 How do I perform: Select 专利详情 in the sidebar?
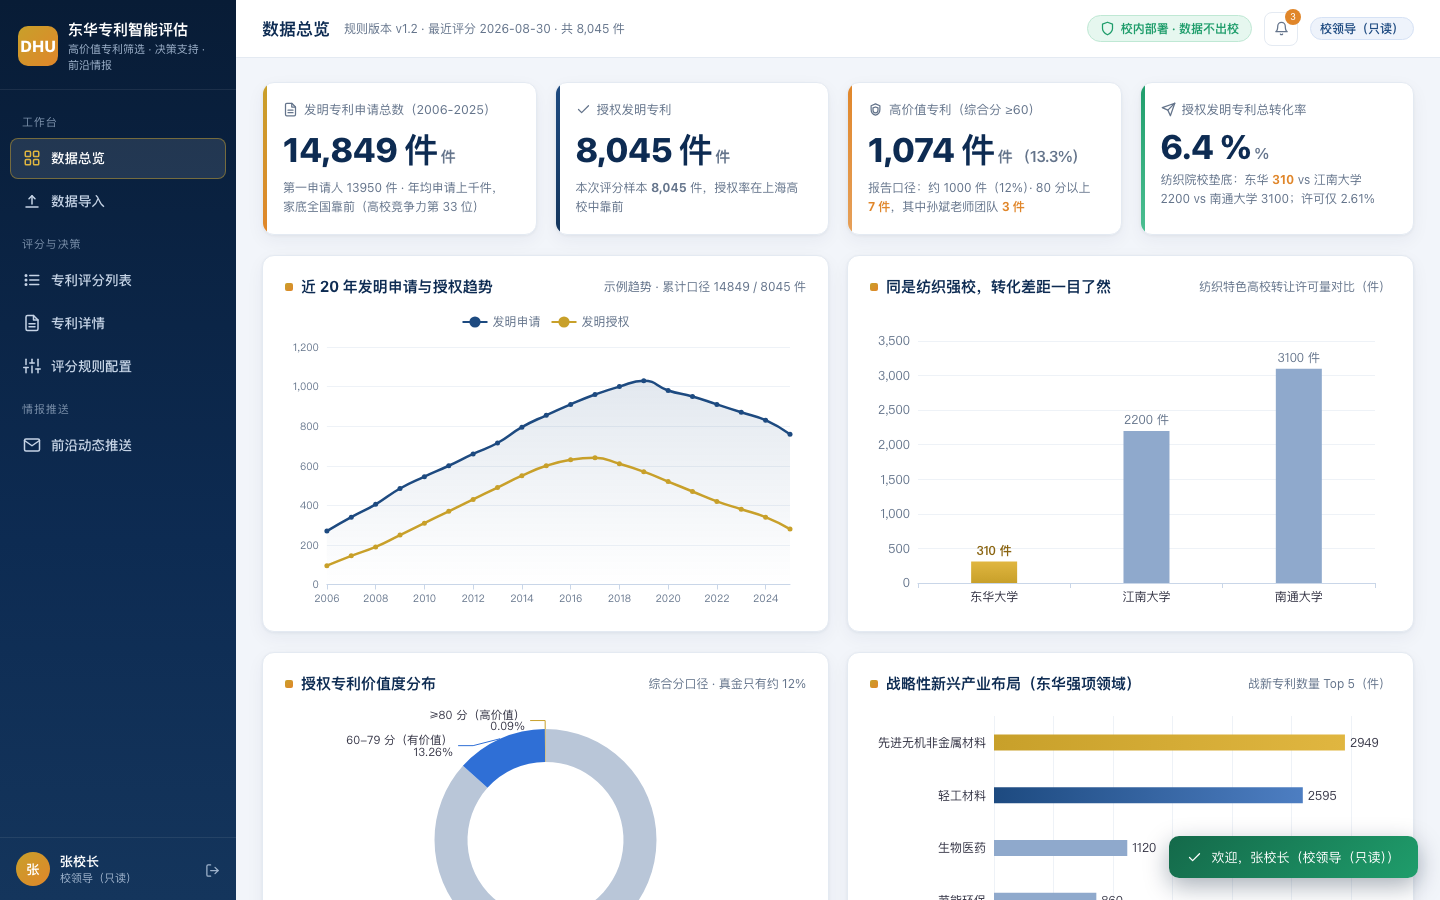click(118, 323)
